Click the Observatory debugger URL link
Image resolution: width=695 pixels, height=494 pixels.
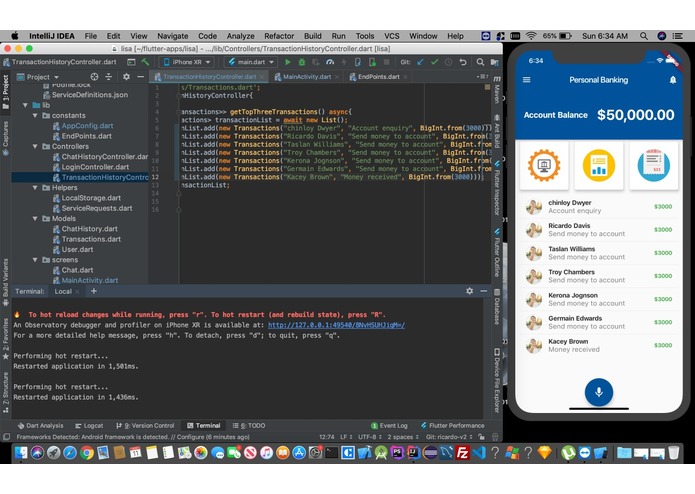point(336,325)
